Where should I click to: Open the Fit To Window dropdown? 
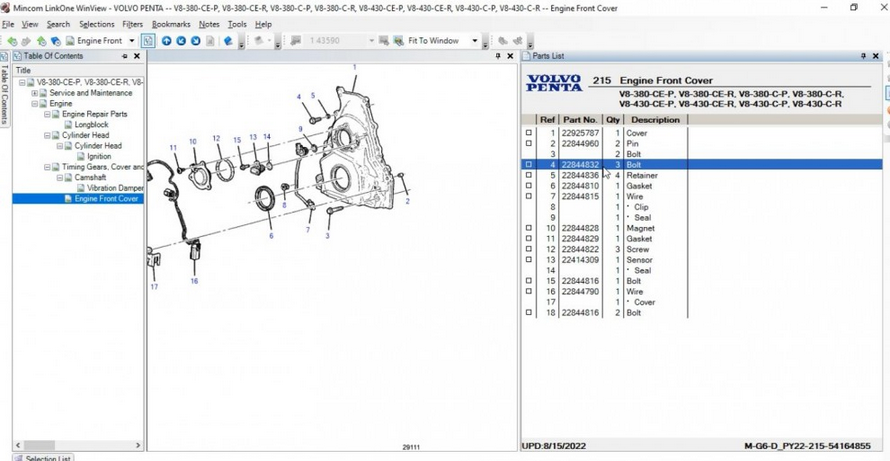[x=475, y=41]
